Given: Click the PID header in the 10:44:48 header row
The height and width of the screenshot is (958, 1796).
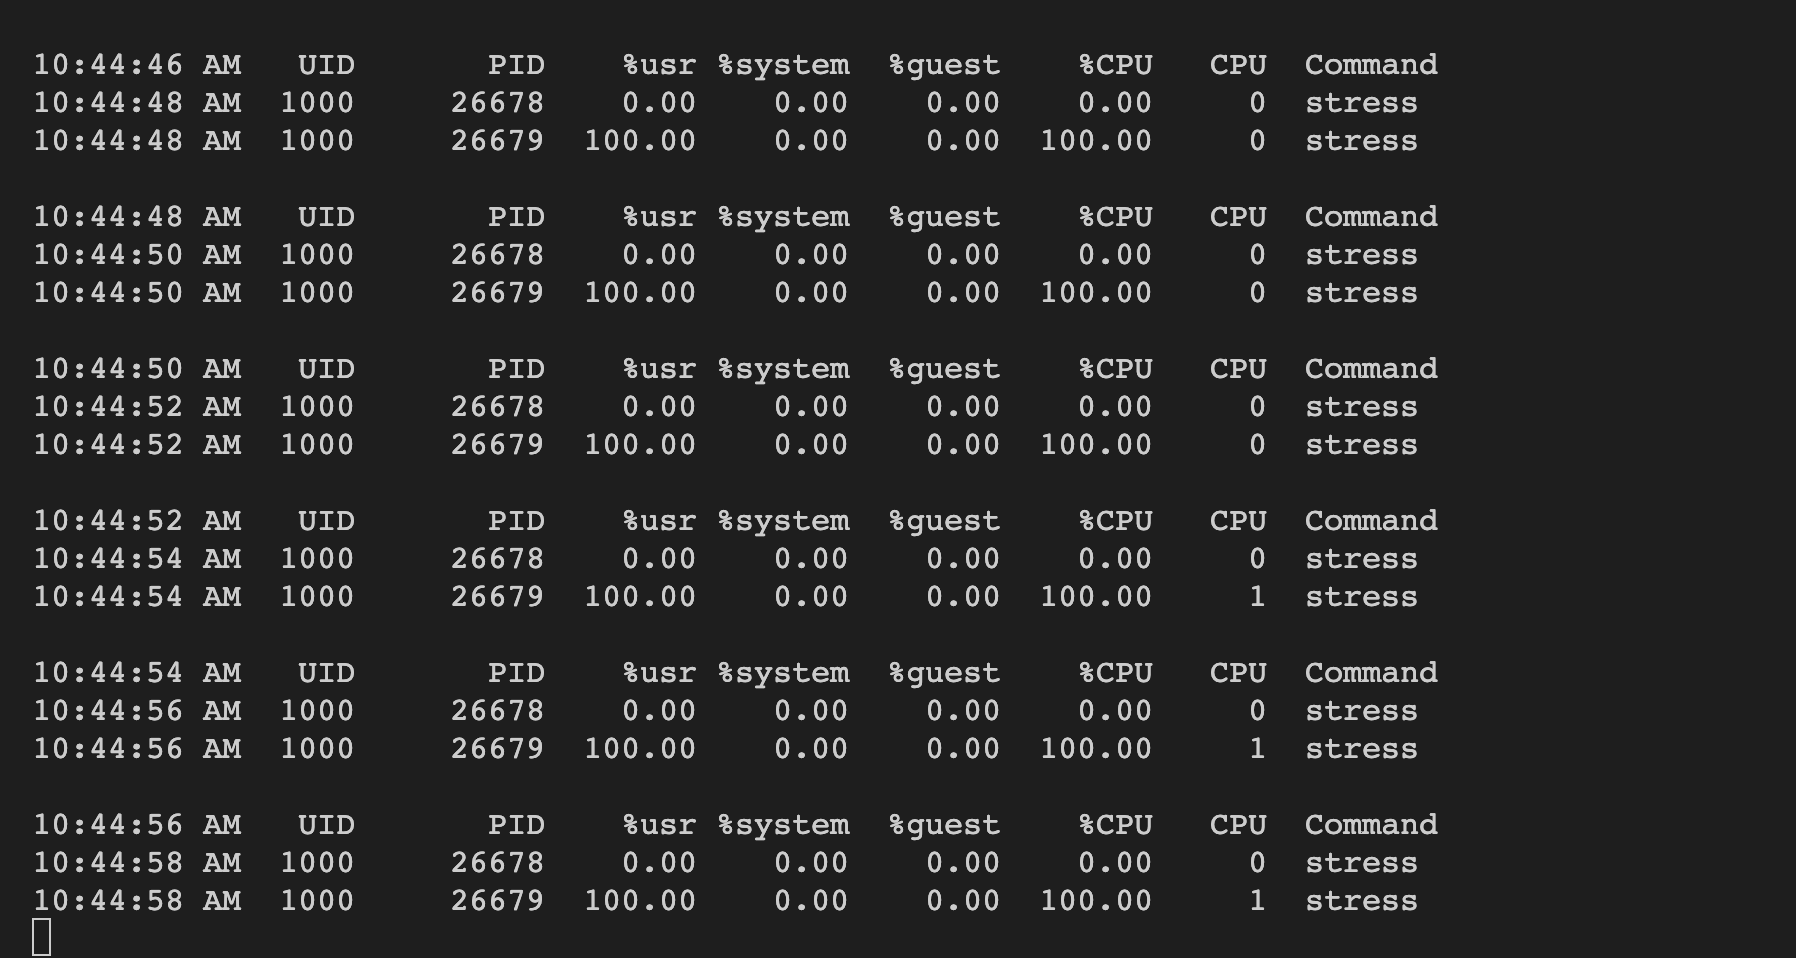Looking at the screenshot, I should point(516,217).
